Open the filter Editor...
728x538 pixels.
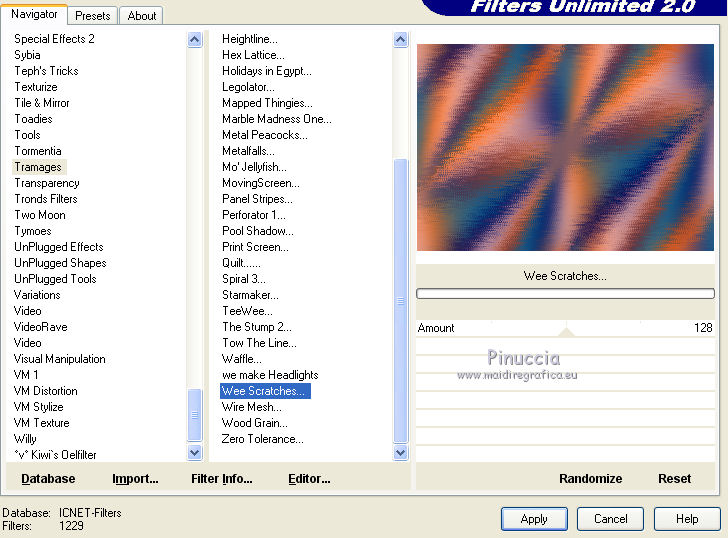[309, 479]
